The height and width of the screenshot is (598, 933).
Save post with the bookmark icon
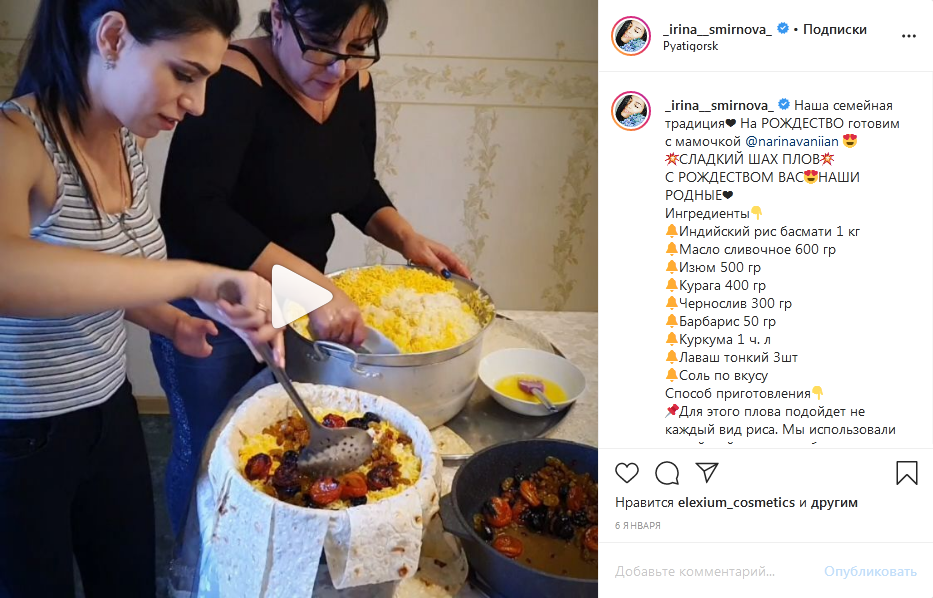pyautogui.click(x=907, y=473)
